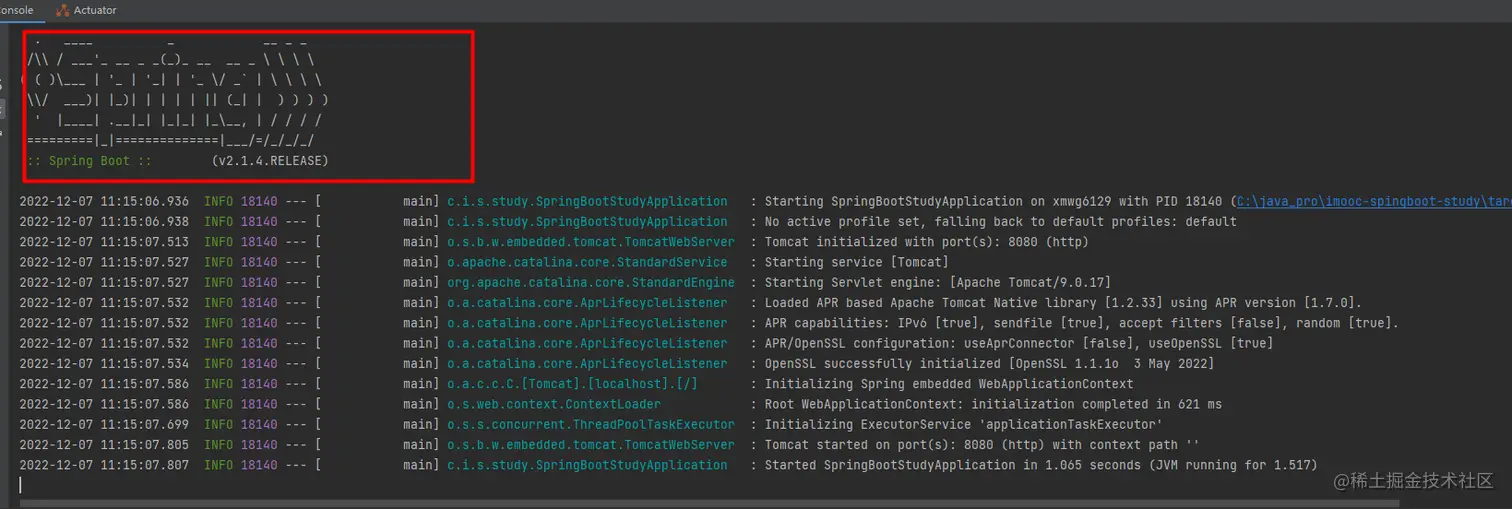Viewport: 1512px width, 509px height.
Task: Click the 'Started SpringBootStudyApplication in 1.065 seconds' message
Action: pyautogui.click(x=1041, y=465)
